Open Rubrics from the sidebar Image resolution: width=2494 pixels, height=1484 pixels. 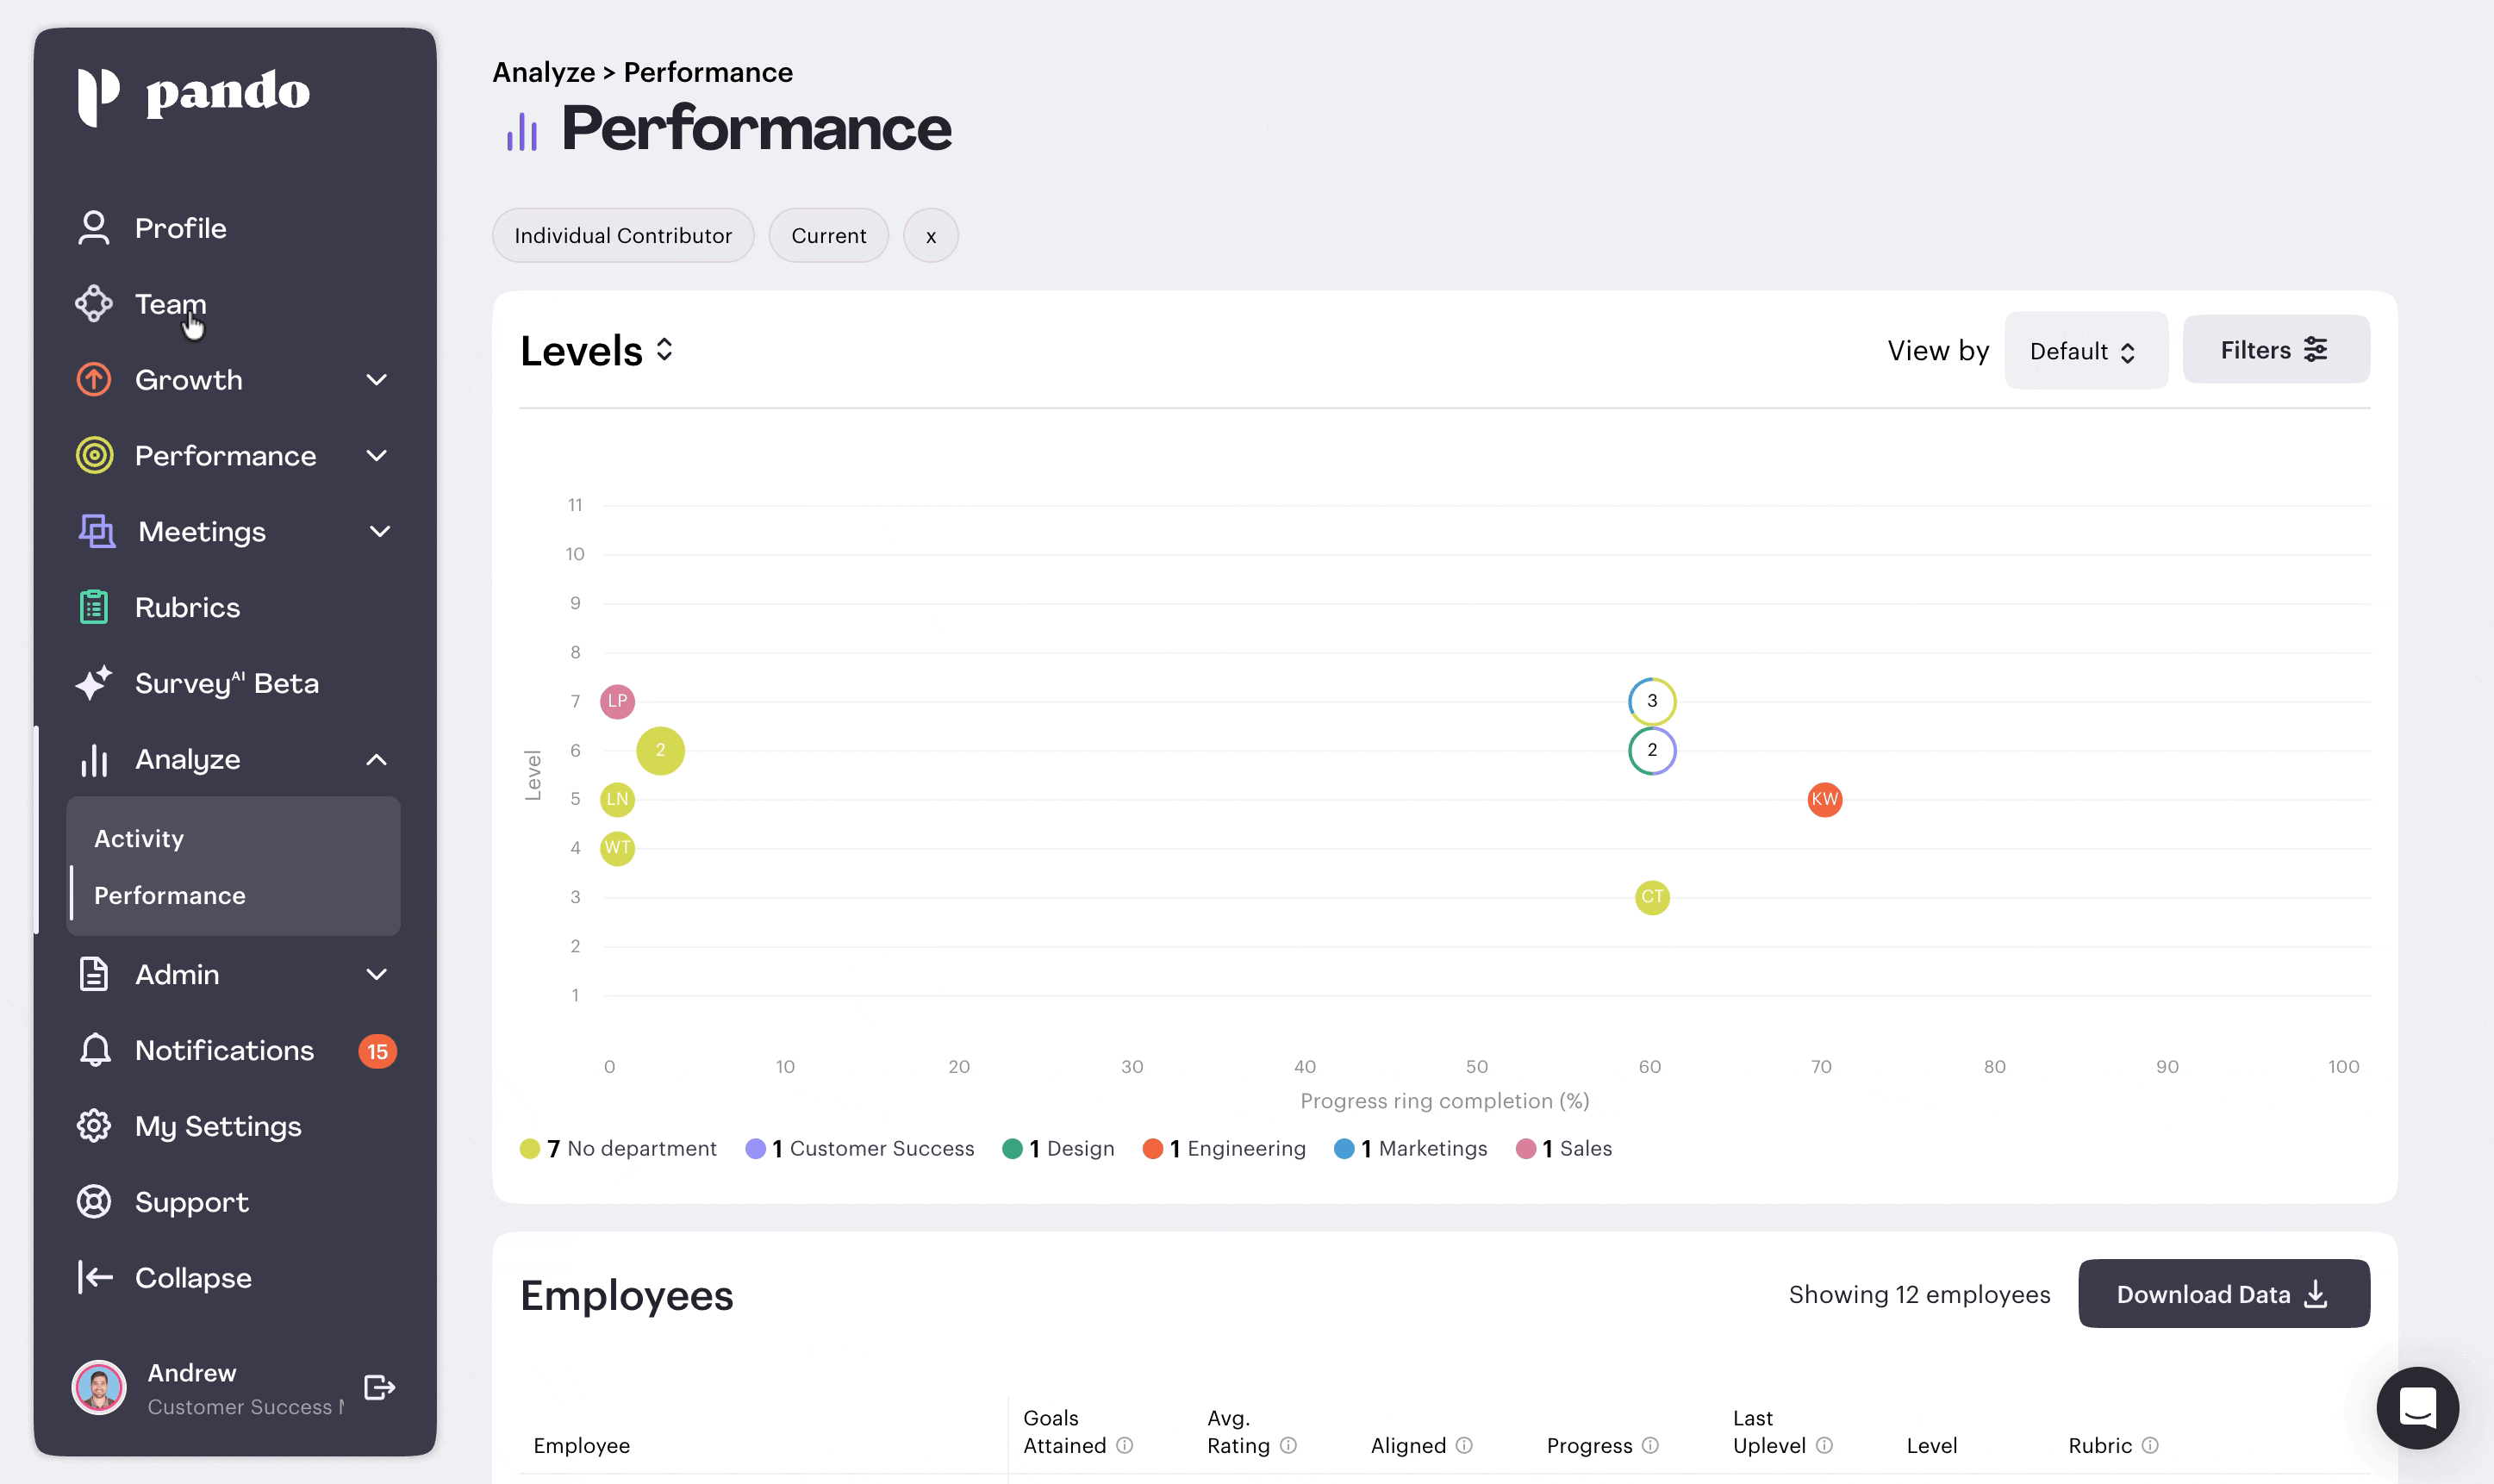click(187, 608)
